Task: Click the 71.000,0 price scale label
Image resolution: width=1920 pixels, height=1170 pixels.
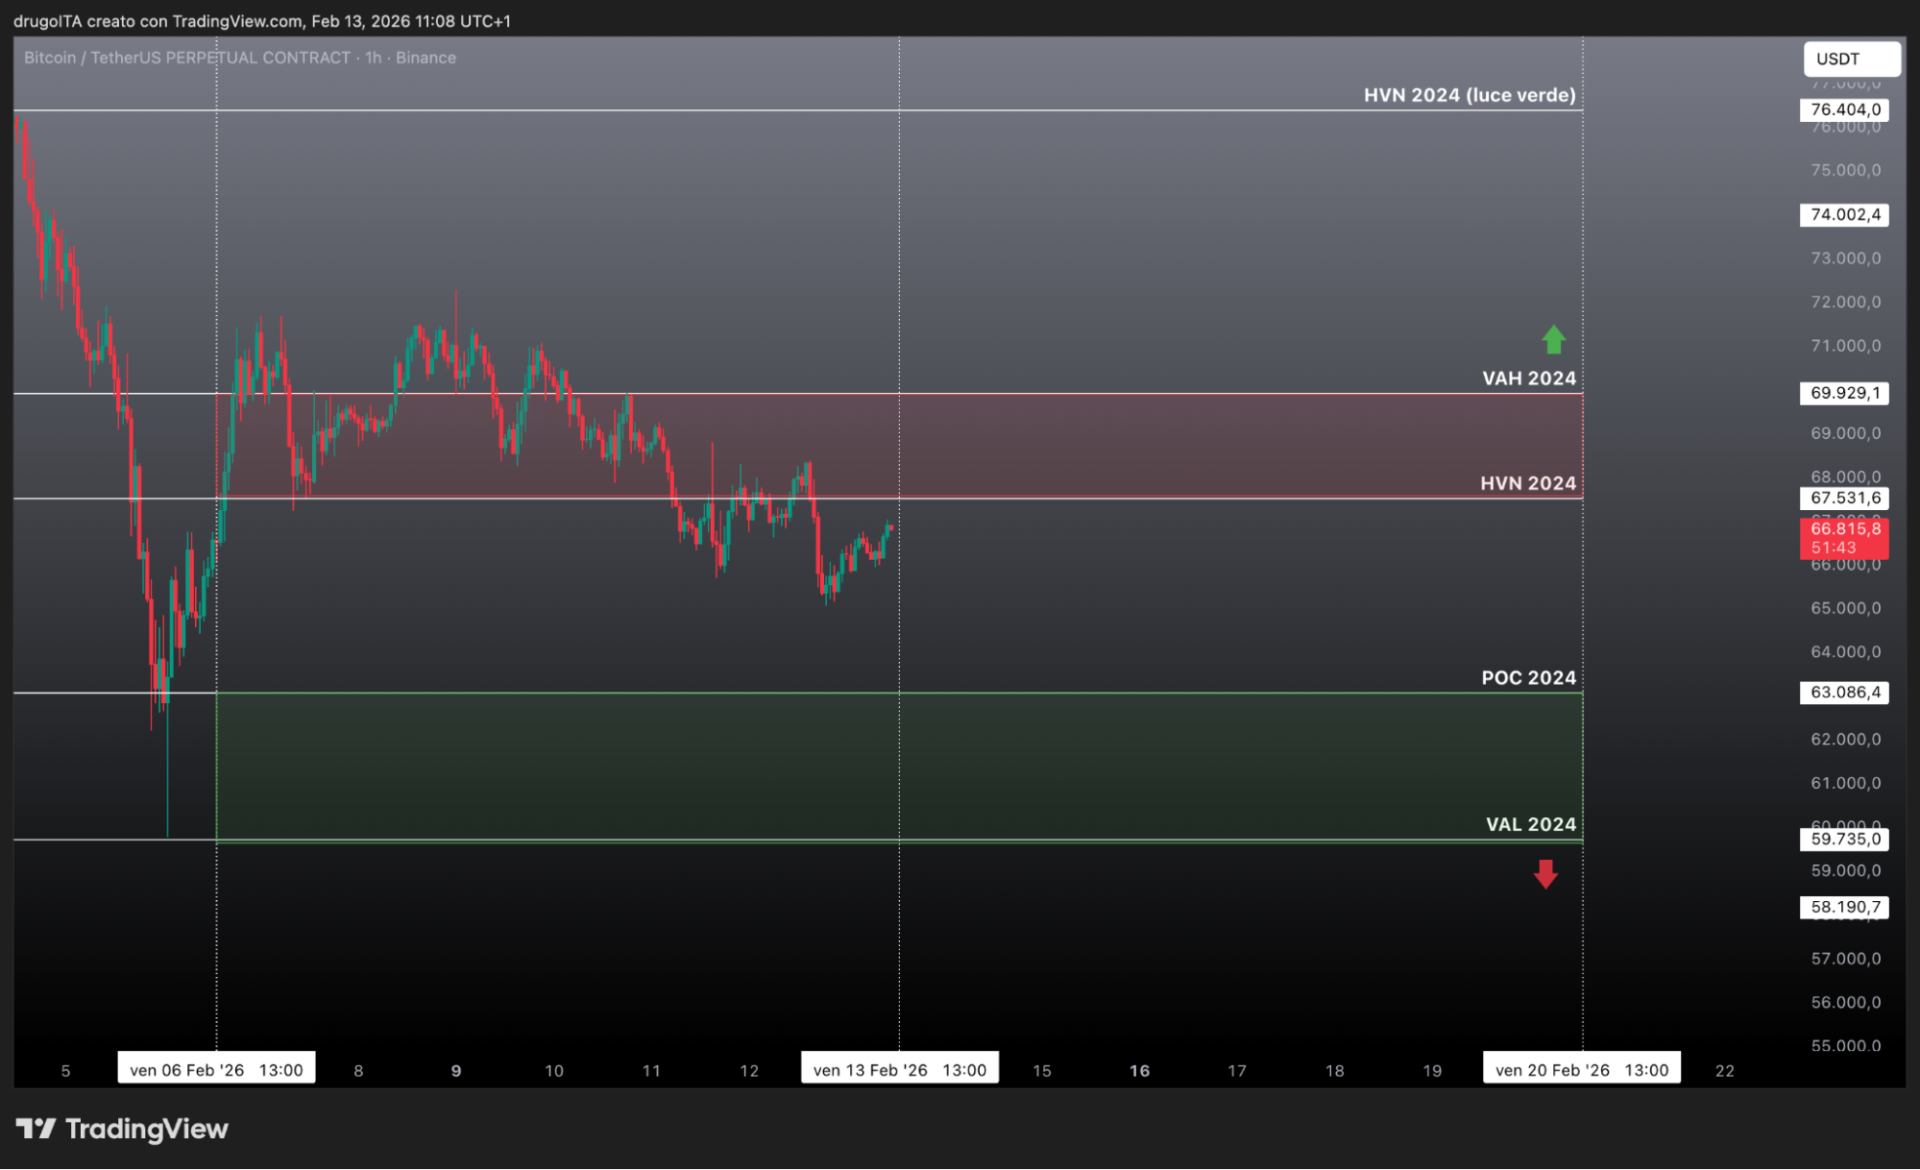Action: pyautogui.click(x=1846, y=346)
